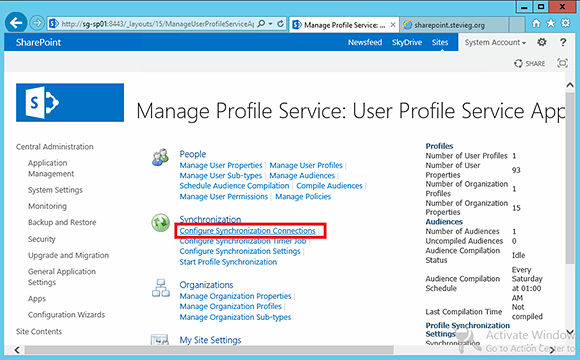580x360 pixels.
Task: Click the SharePoint help question mark
Action: click(563, 42)
